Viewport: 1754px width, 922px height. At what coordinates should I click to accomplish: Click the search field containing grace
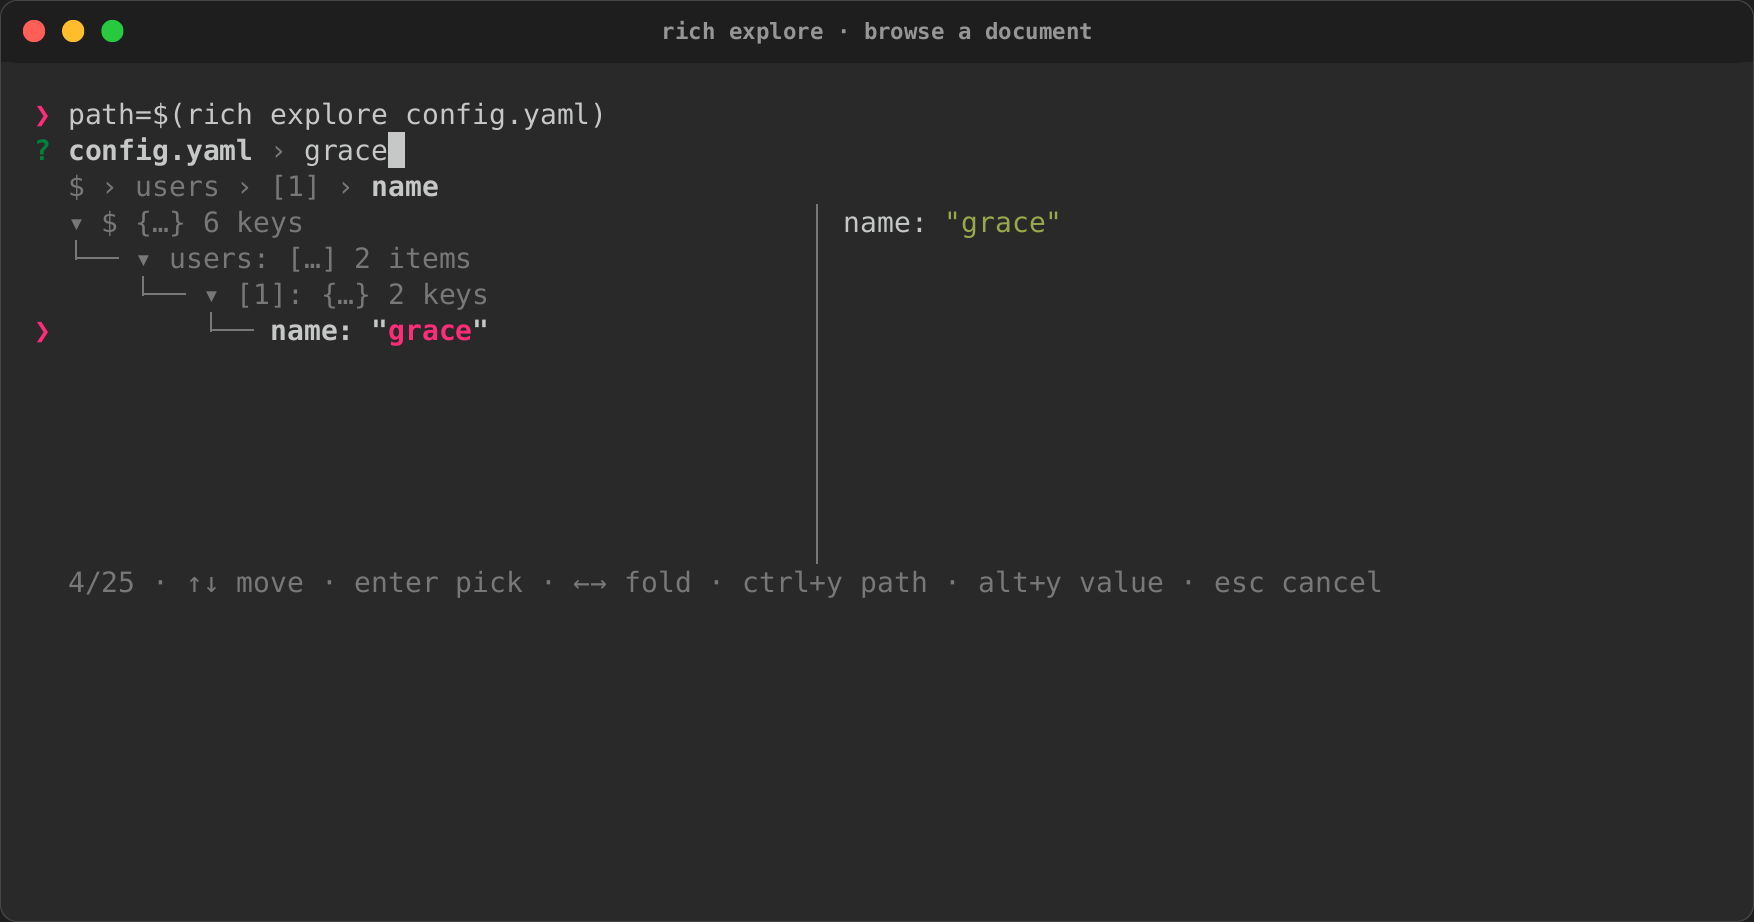[354, 151]
